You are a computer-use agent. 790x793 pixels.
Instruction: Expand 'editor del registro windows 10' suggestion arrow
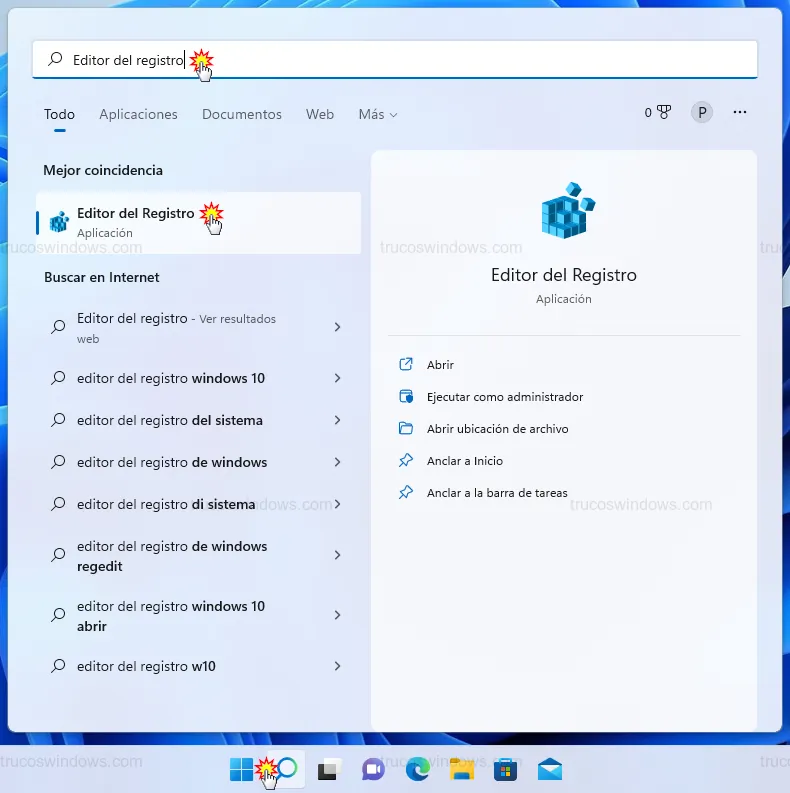tap(337, 378)
